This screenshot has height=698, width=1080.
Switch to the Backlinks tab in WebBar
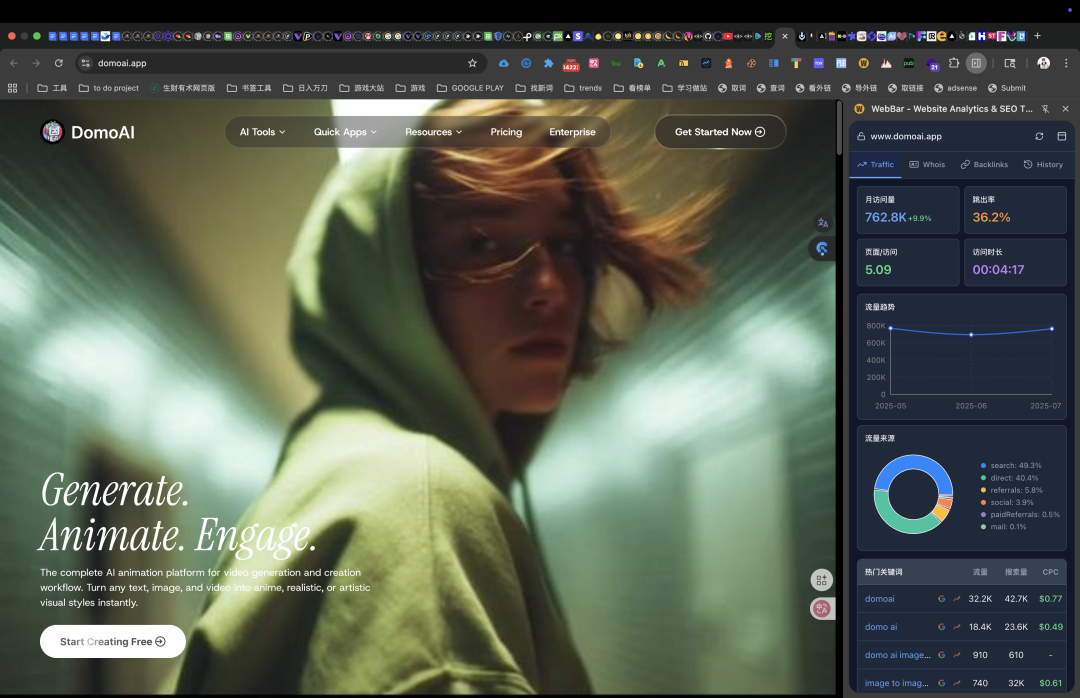(984, 165)
